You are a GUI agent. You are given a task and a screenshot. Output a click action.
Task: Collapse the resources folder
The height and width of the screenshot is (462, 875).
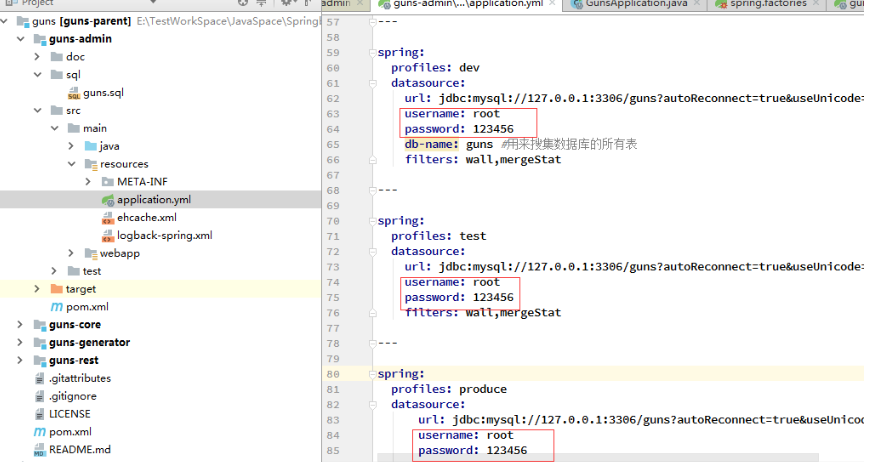71,164
